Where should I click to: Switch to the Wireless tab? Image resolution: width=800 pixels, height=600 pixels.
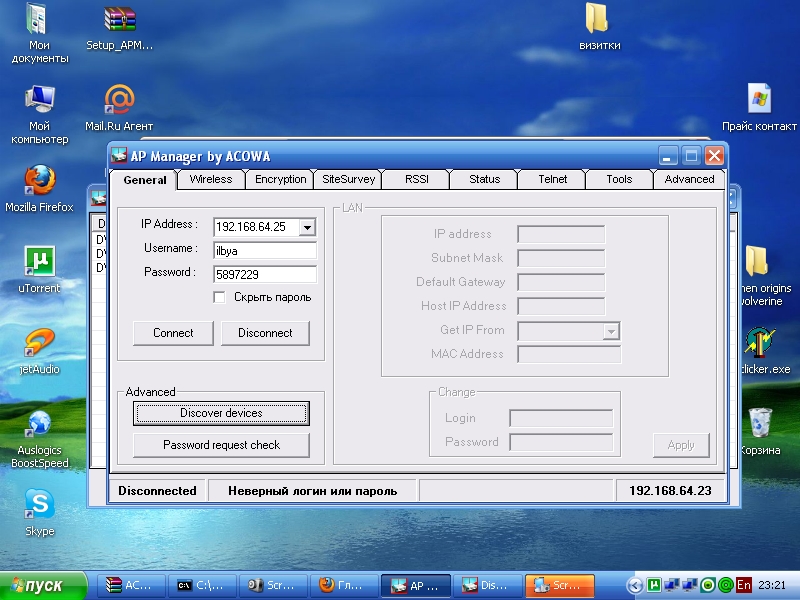(x=211, y=179)
